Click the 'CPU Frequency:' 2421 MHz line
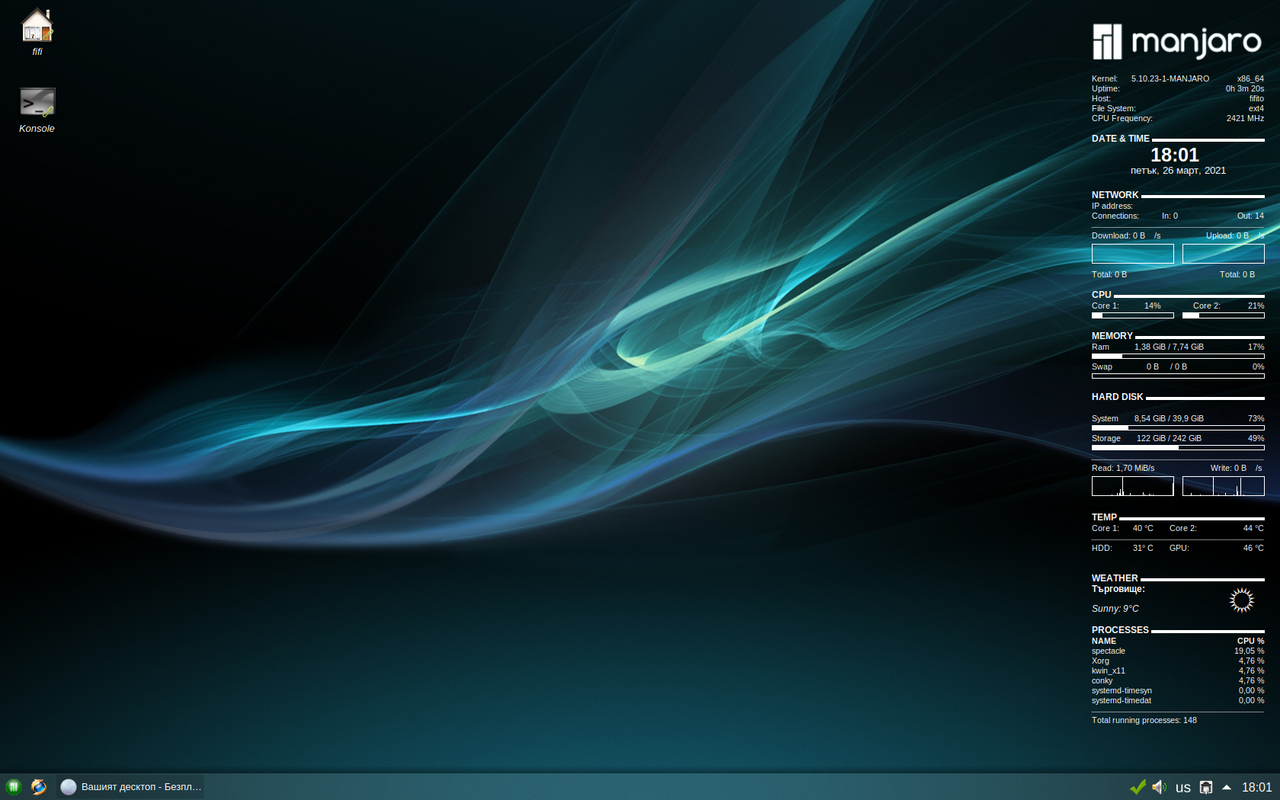 [x=1178, y=118]
